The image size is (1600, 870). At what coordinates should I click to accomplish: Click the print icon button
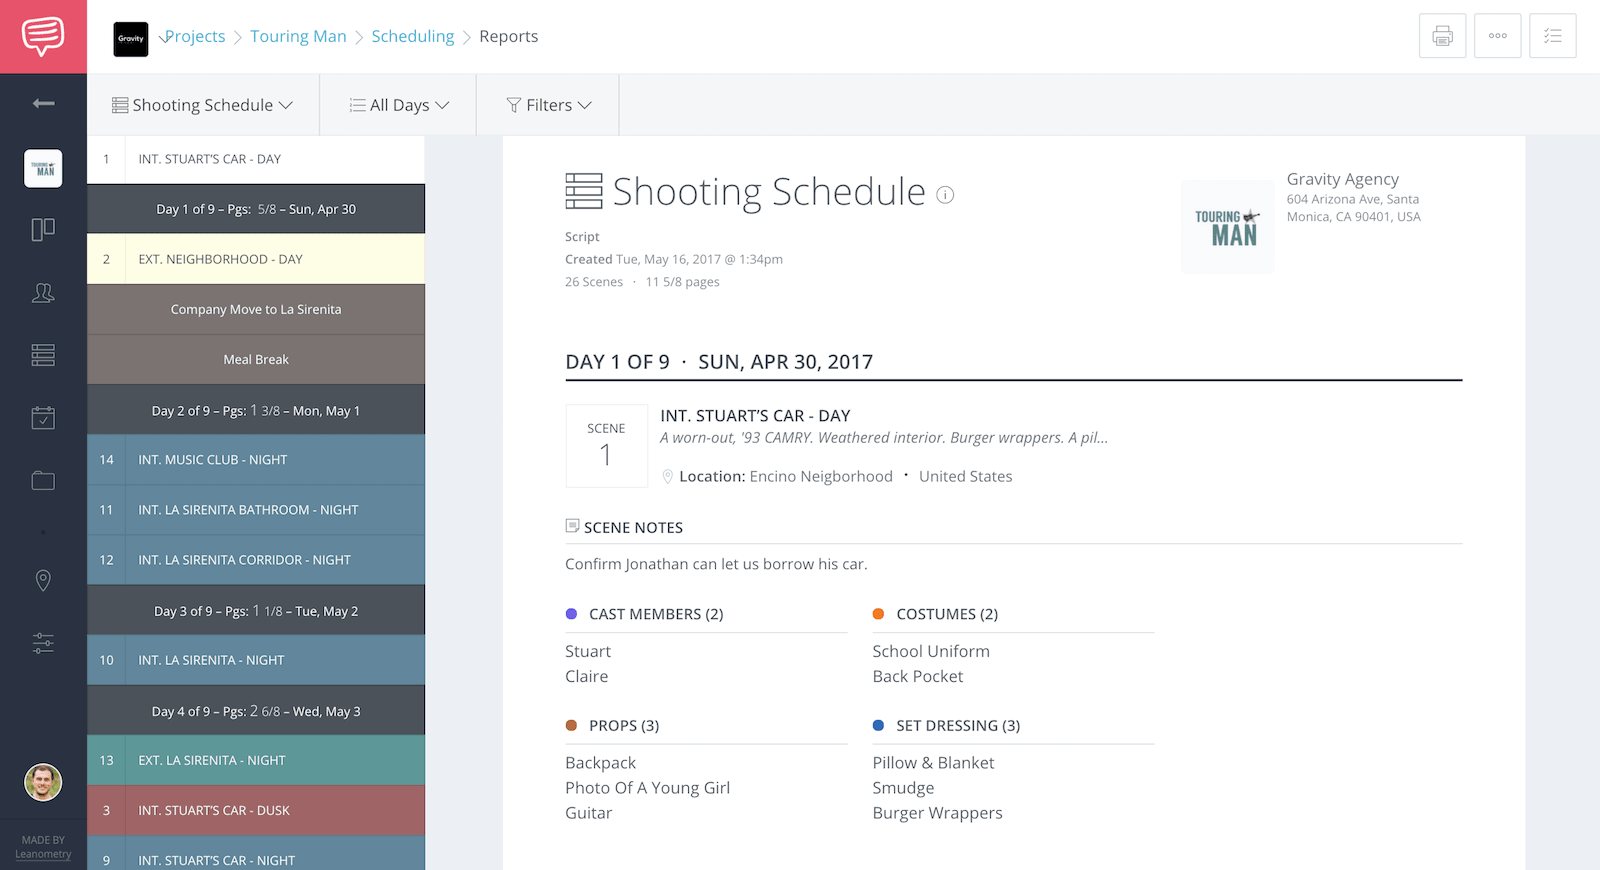(1442, 36)
